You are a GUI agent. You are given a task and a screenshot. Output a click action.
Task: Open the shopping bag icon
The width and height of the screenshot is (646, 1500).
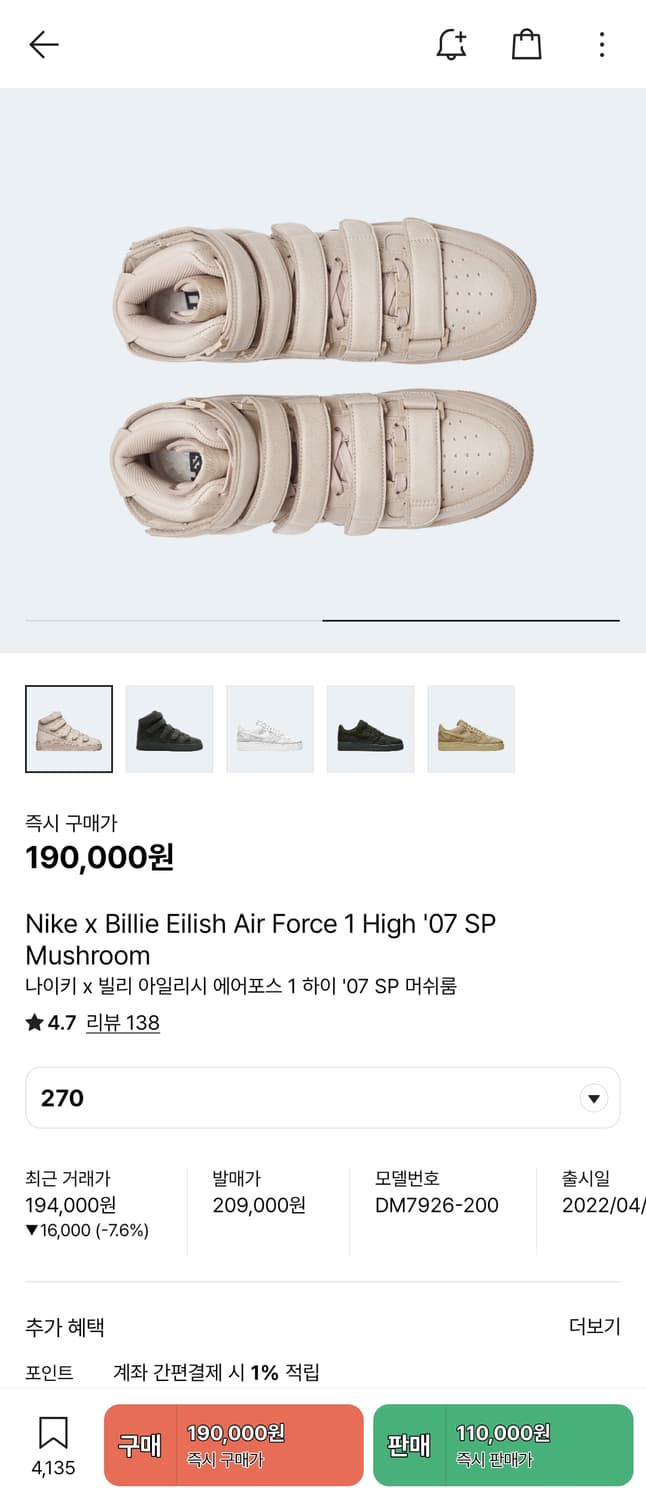click(x=526, y=44)
